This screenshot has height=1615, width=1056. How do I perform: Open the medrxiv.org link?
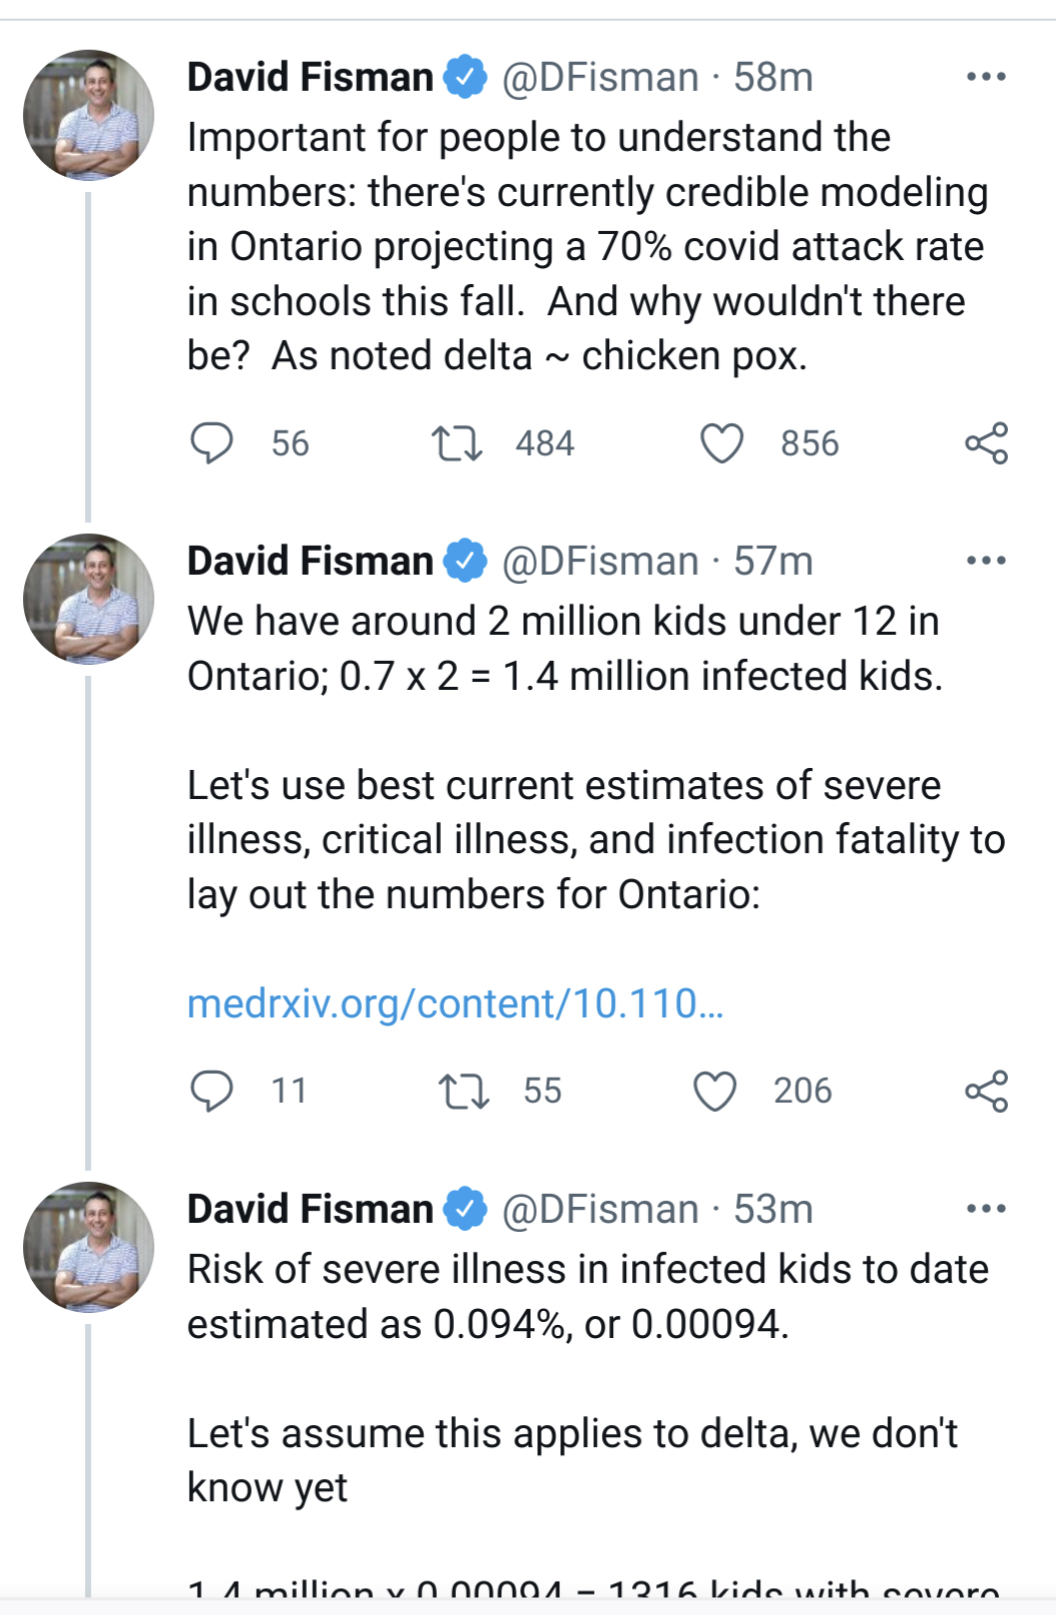(x=455, y=1003)
